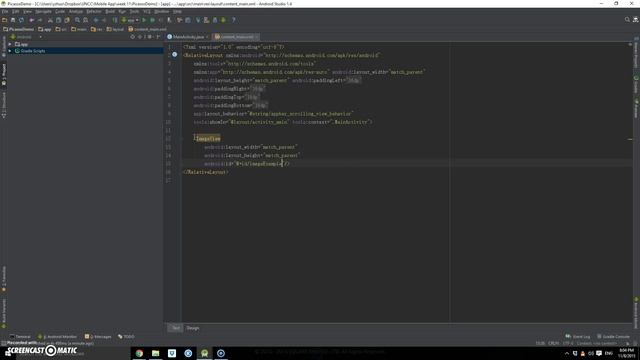Switch to the Design layout tab
640x360 pixels.
193,328
